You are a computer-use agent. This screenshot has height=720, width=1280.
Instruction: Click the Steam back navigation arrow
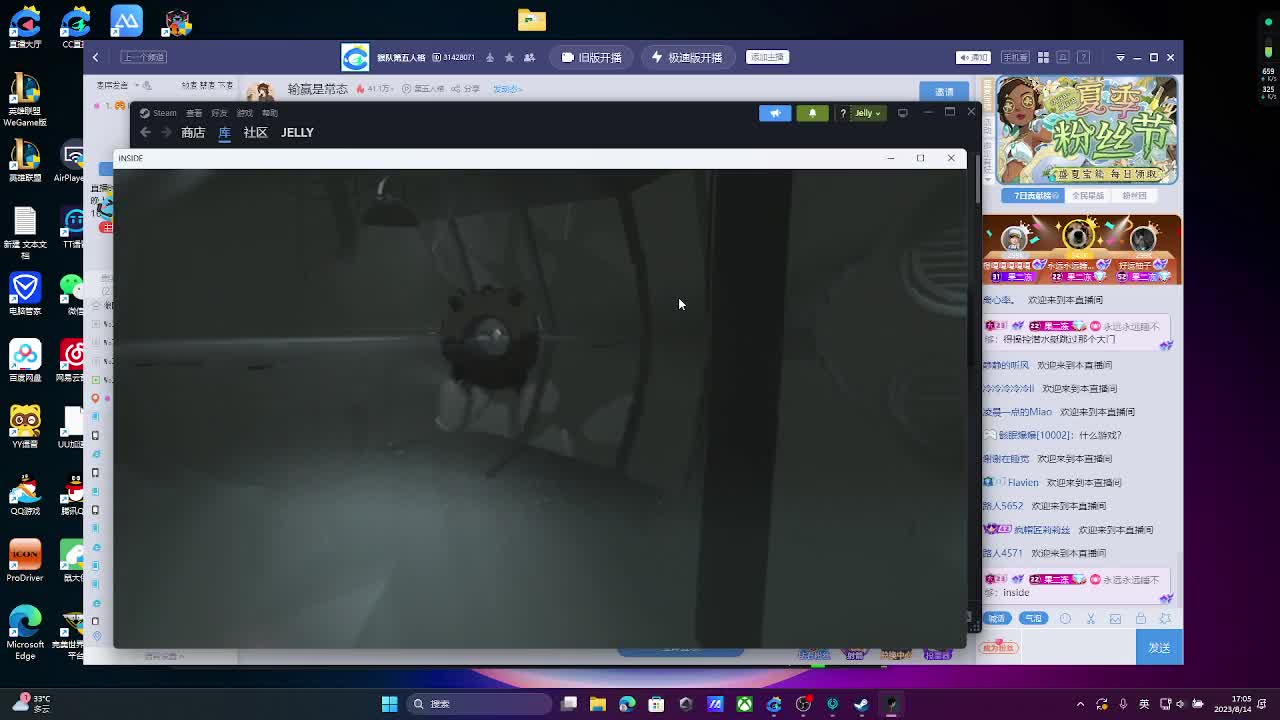click(x=145, y=132)
